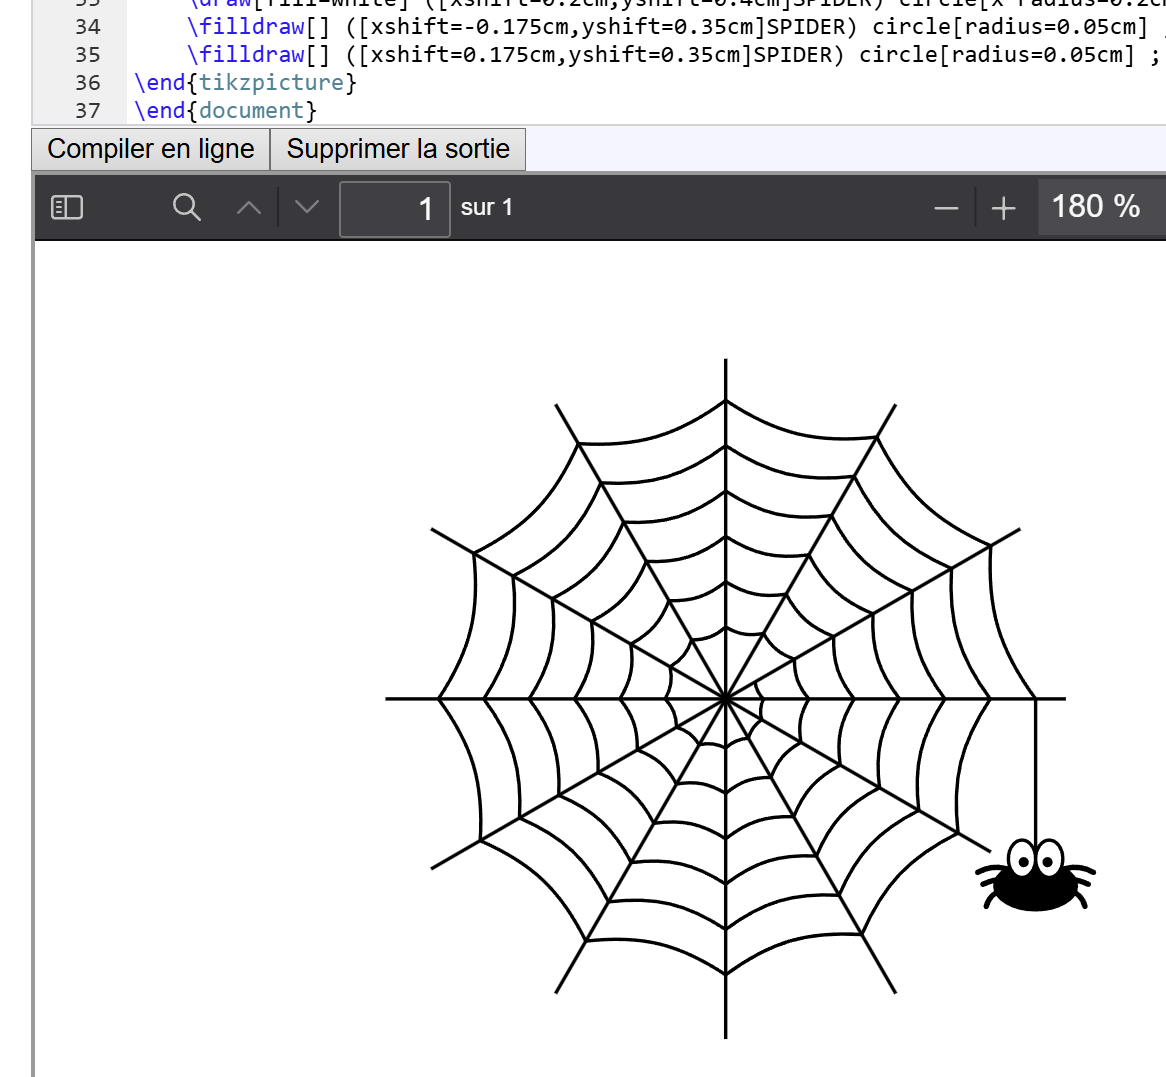The image size is (1166, 1077).
Task: Click the "sur 1" page count label
Action: pyautogui.click(x=486, y=208)
